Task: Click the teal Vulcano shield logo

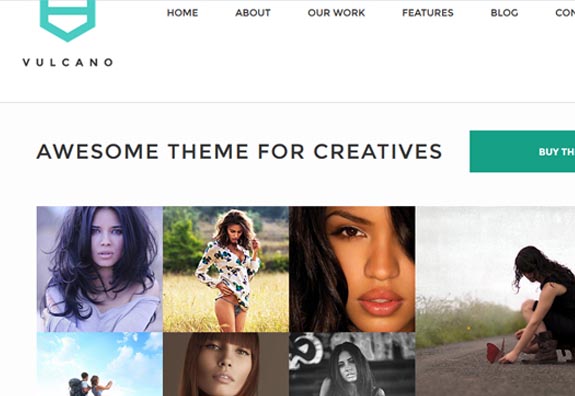Action: [x=67, y=20]
